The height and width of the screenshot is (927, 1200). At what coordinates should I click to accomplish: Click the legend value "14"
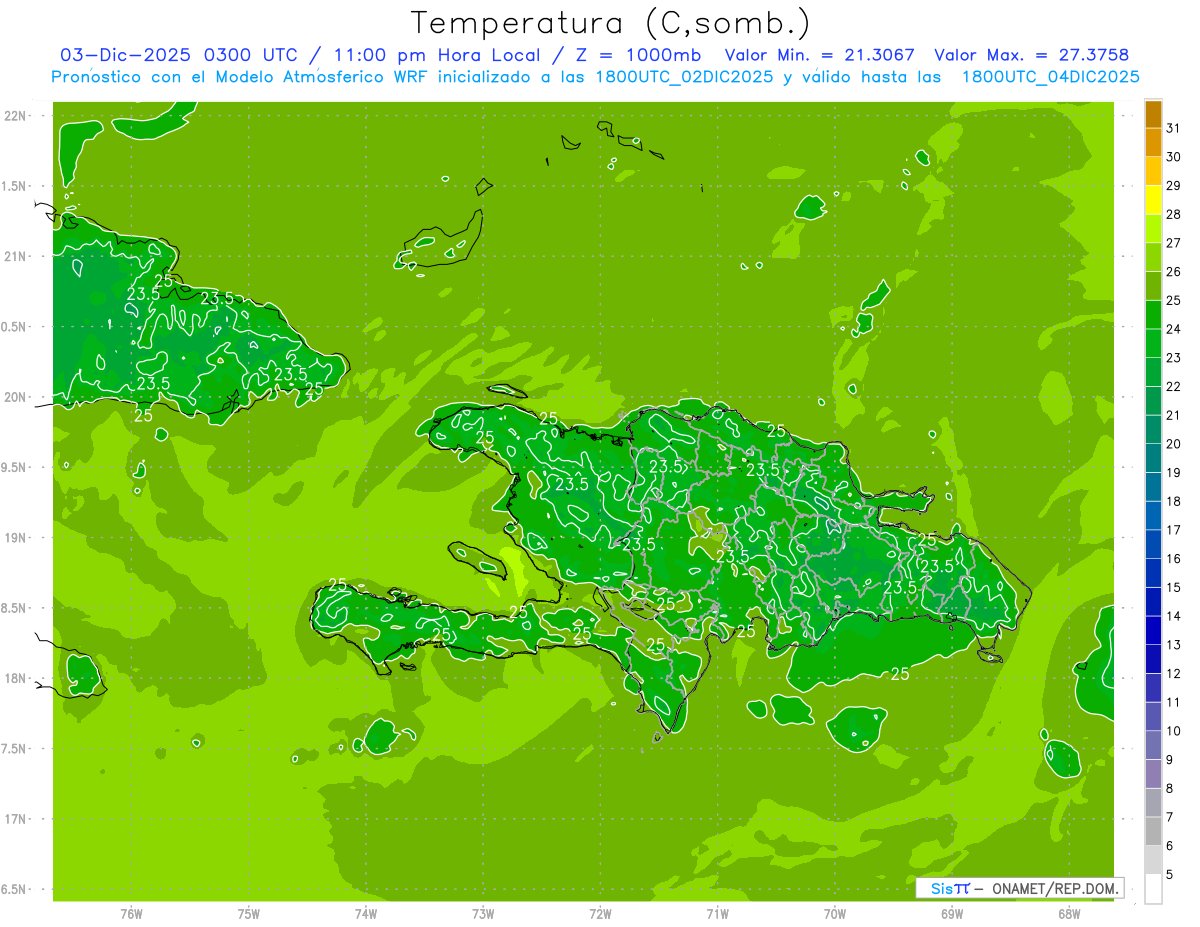pos(1174,616)
